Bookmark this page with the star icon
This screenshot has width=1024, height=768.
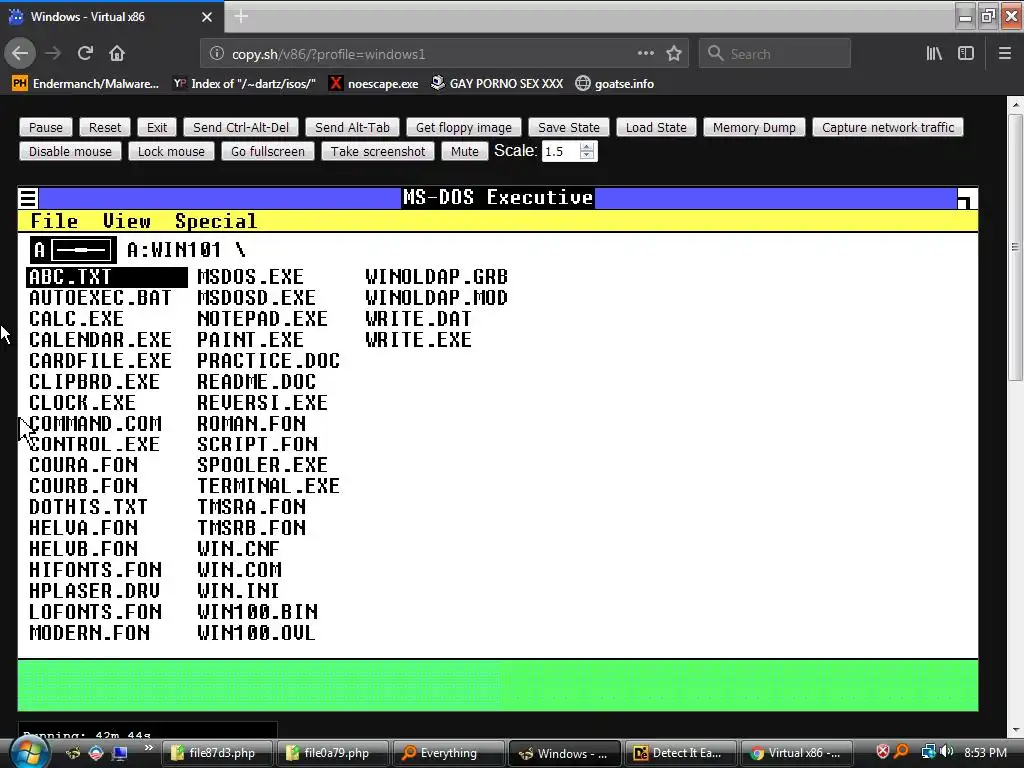coord(674,54)
